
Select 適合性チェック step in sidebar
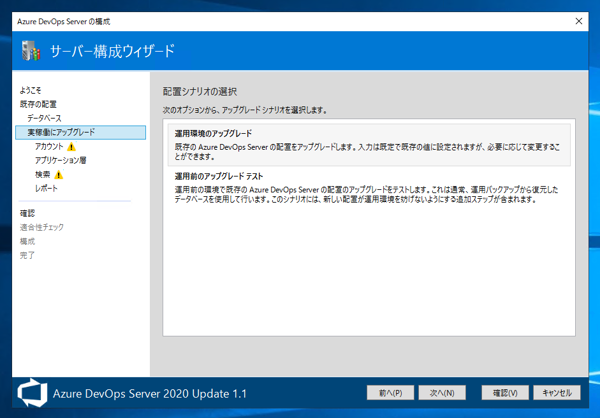click(x=42, y=227)
